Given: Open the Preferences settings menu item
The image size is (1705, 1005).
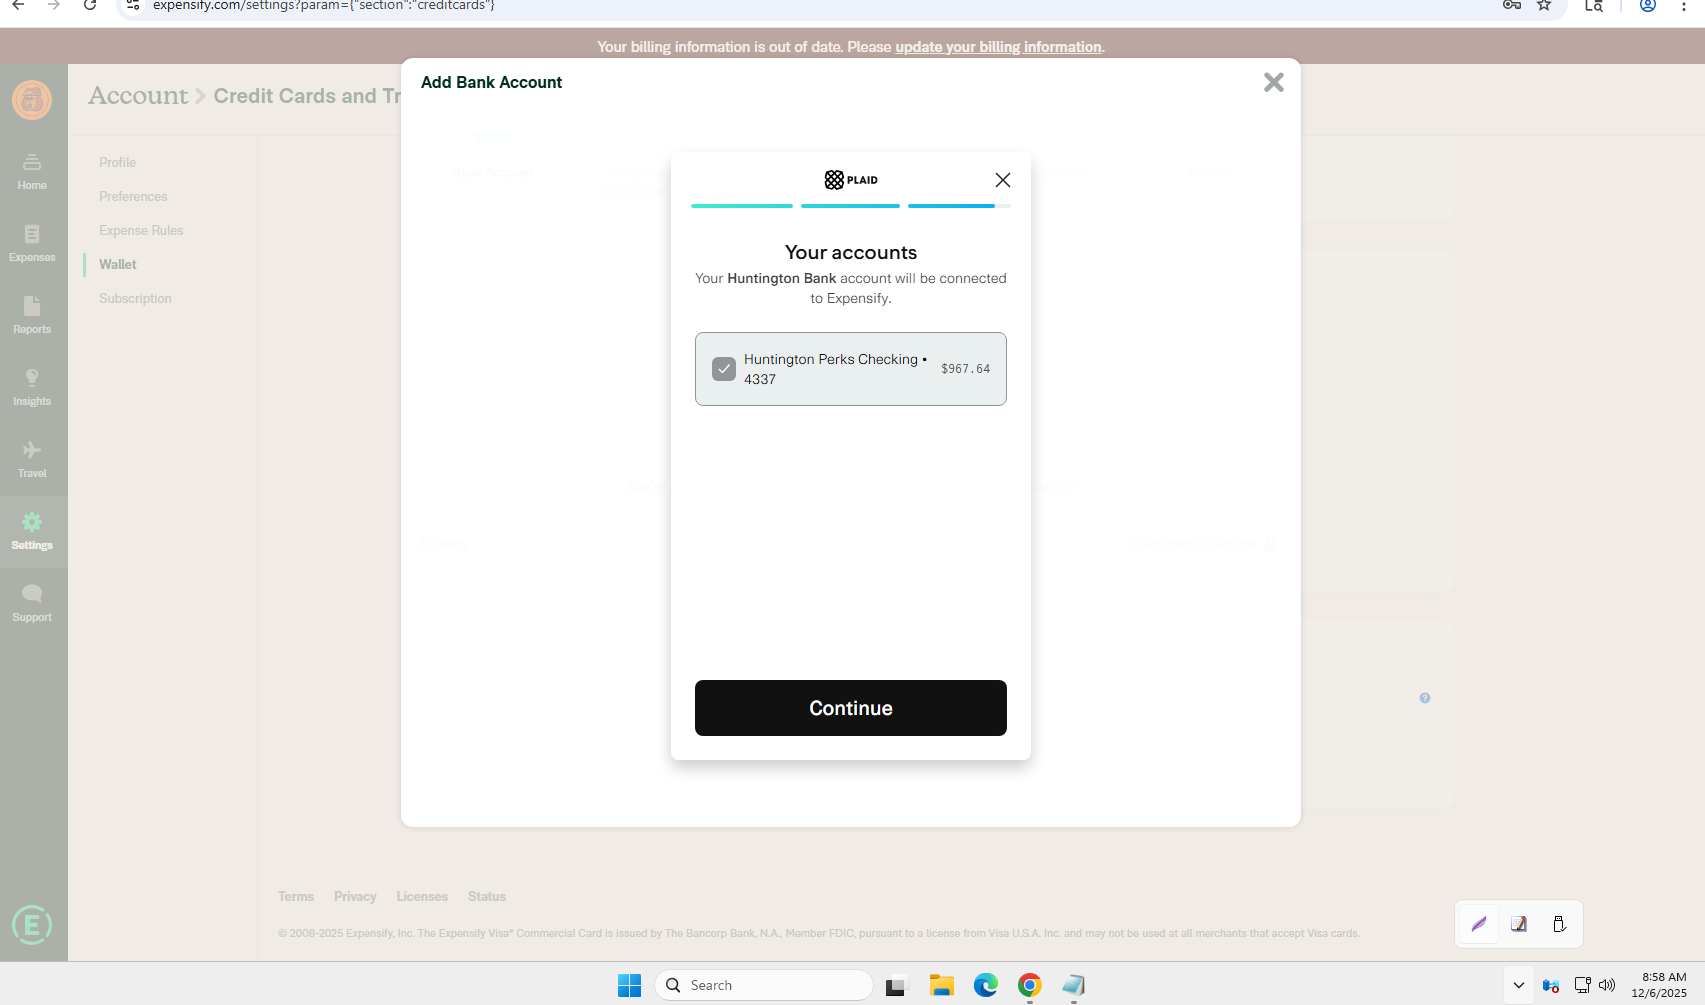Looking at the screenshot, I should point(133,196).
